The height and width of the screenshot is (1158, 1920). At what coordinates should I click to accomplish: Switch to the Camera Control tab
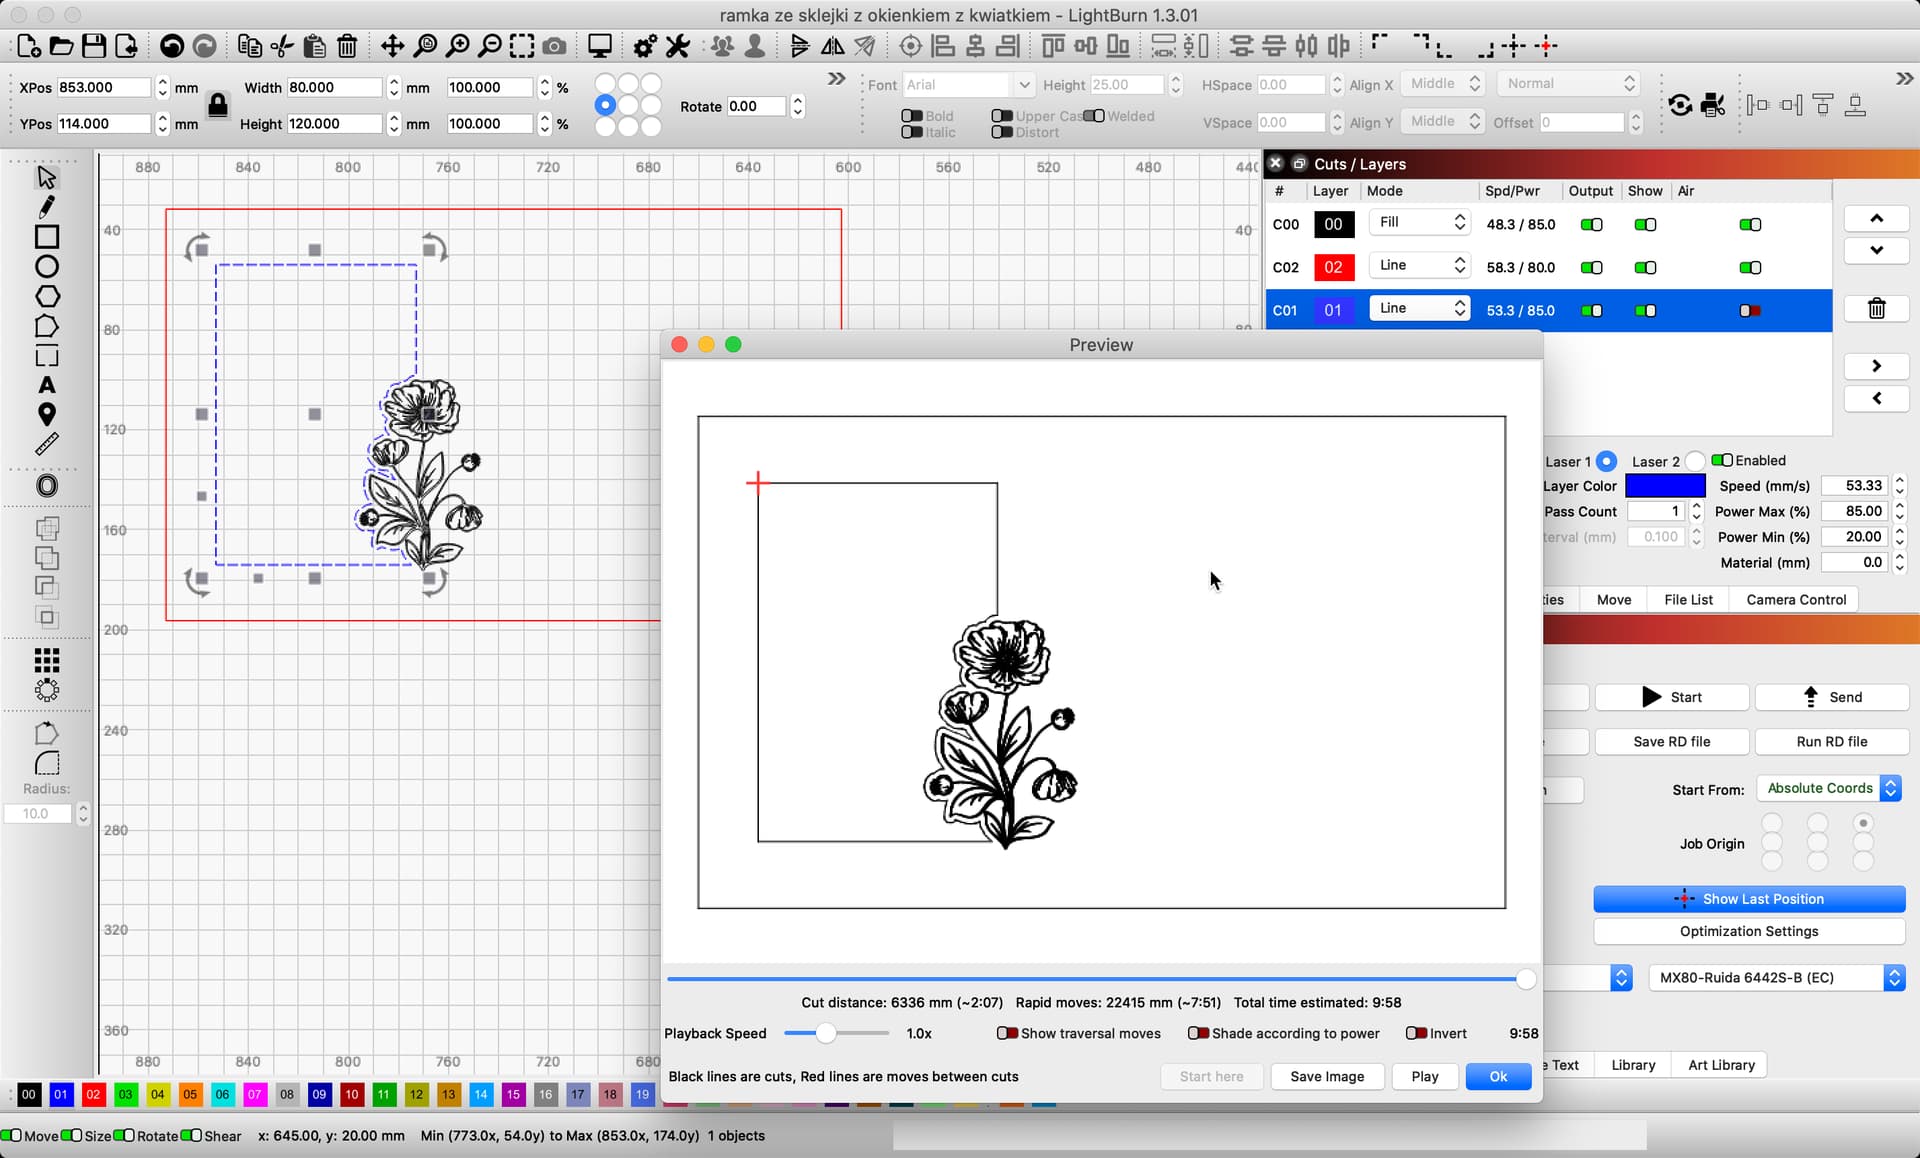(1795, 599)
